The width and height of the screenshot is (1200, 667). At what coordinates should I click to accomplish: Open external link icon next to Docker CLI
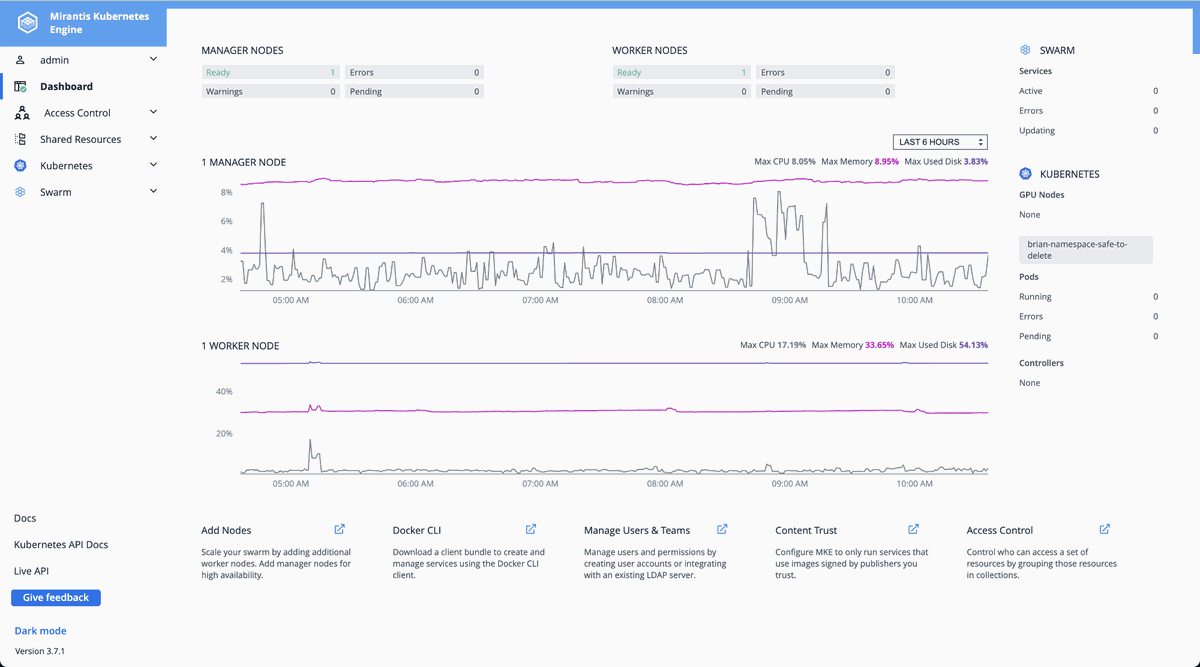click(531, 530)
